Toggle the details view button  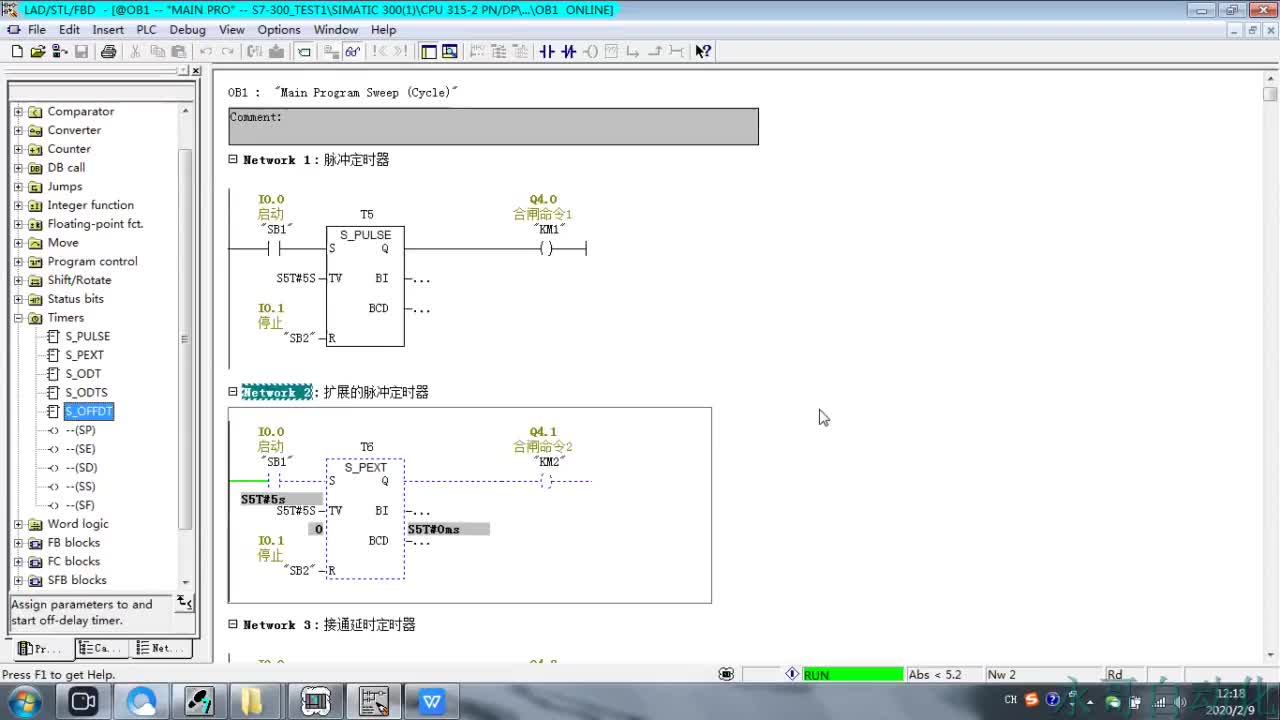point(450,51)
